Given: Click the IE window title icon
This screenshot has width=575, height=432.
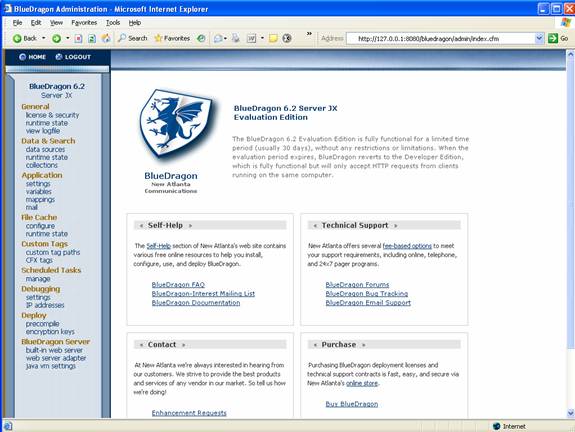Looking at the screenshot, I should [x=7, y=8].
